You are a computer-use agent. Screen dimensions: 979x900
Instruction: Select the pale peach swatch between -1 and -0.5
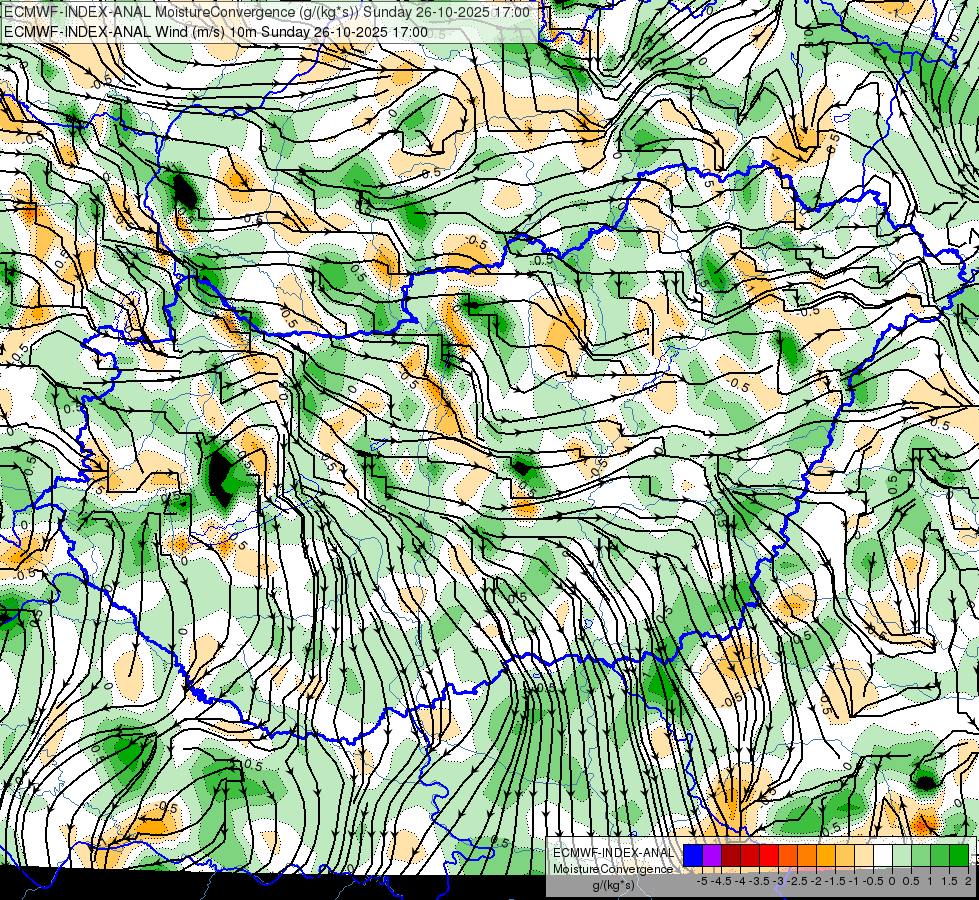(x=864, y=856)
